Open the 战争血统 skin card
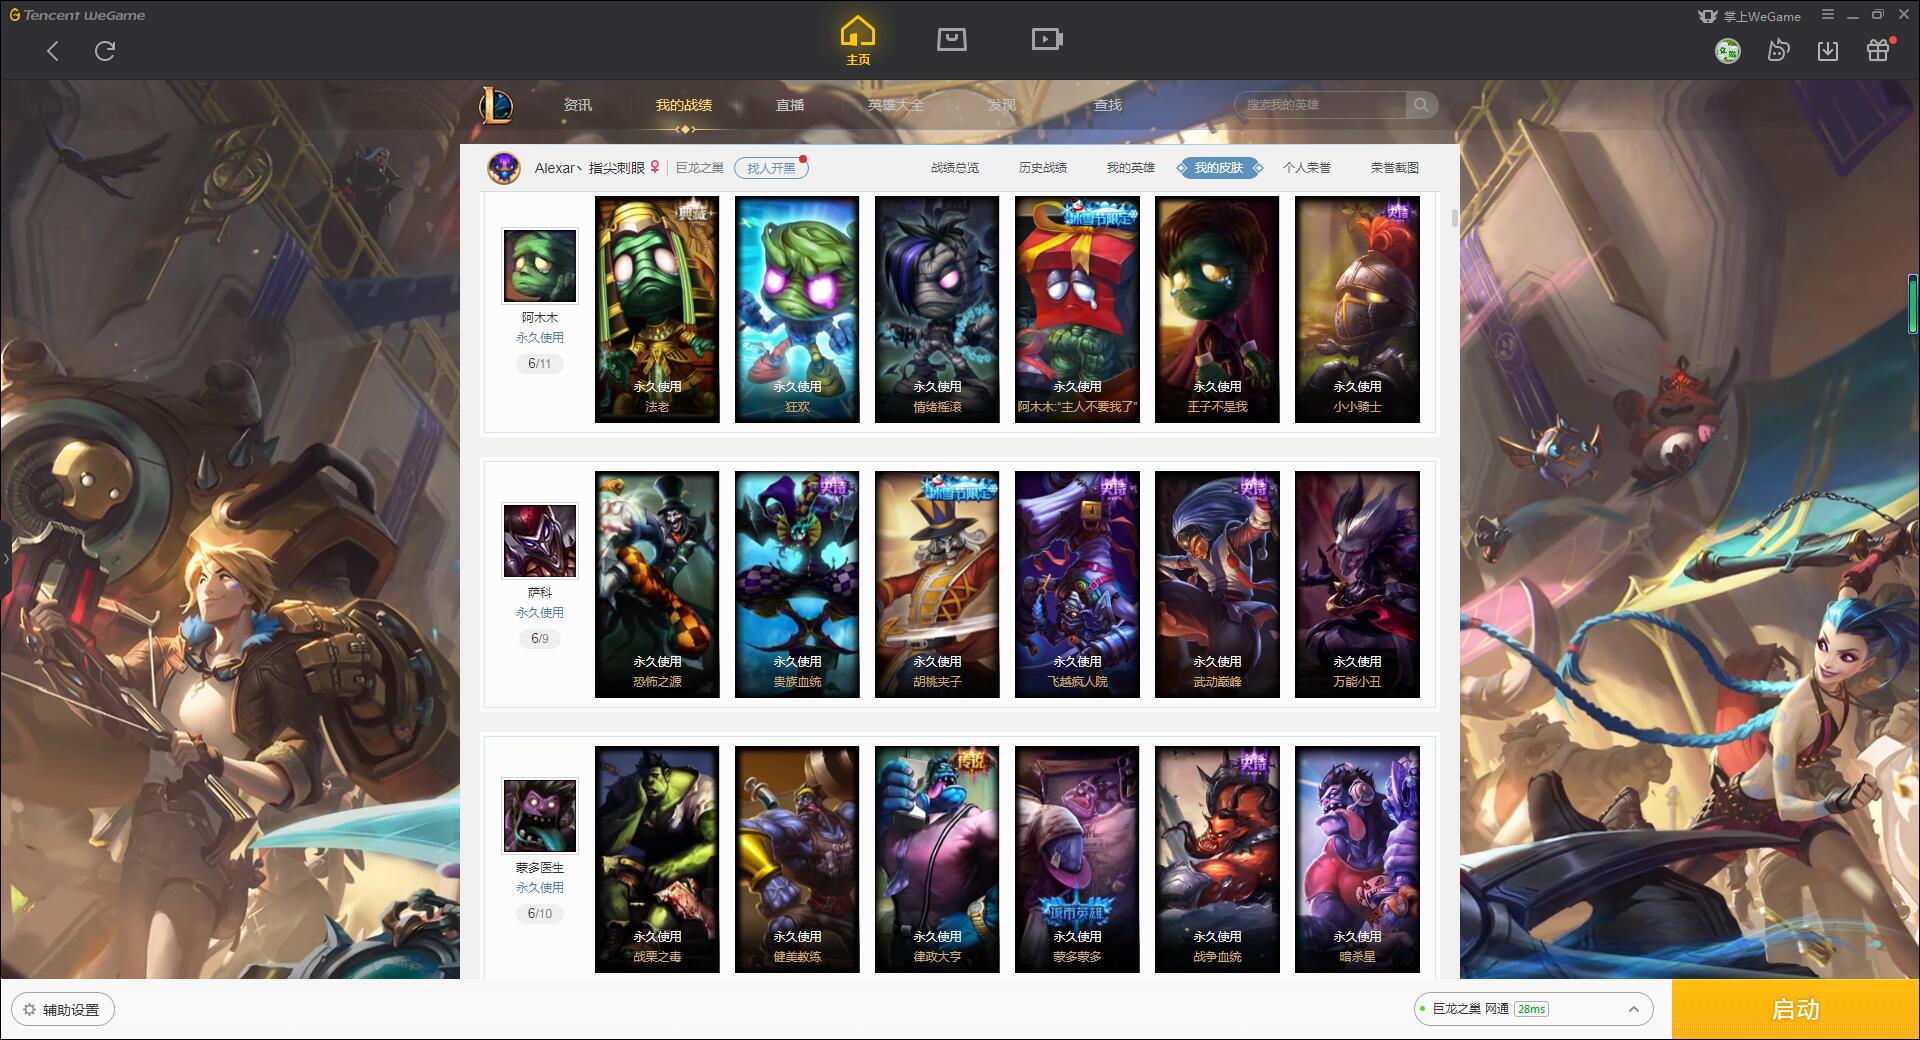 click(x=1217, y=859)
